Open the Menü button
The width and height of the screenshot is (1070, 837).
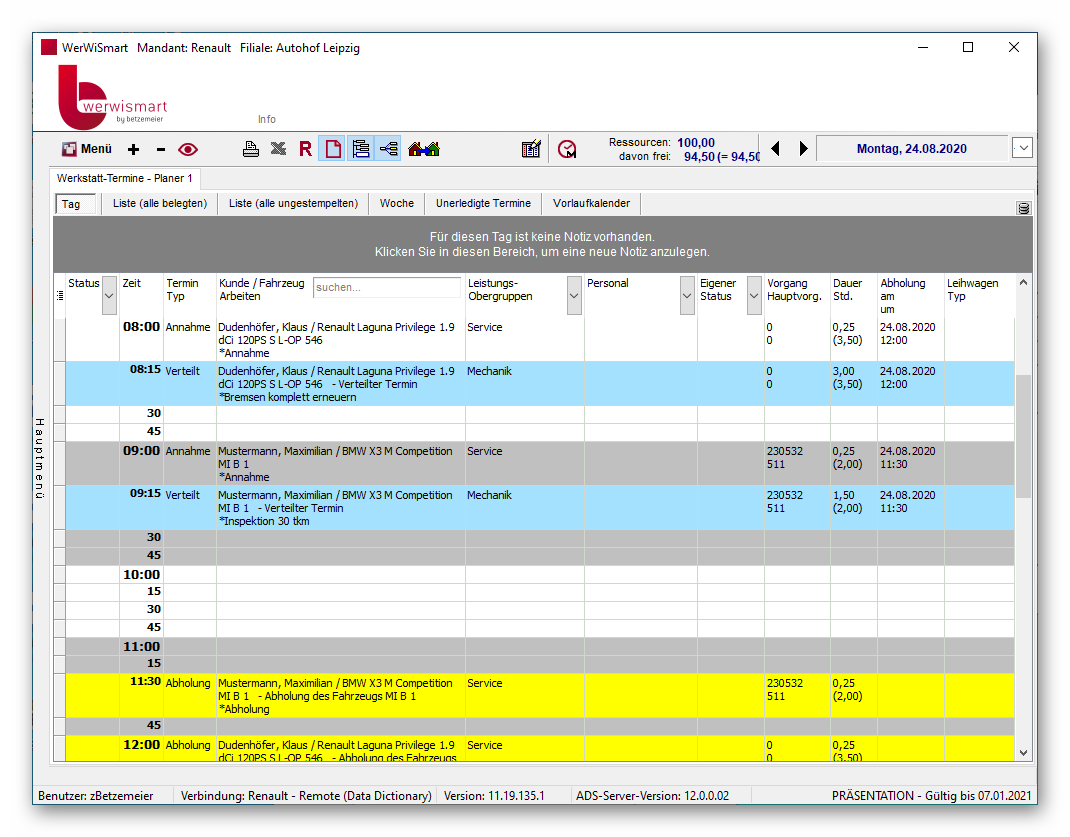point(87,149)
